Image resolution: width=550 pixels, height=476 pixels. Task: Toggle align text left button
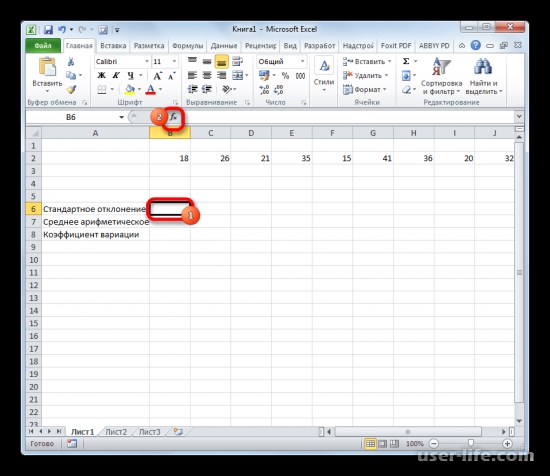(x=192, y=75)
